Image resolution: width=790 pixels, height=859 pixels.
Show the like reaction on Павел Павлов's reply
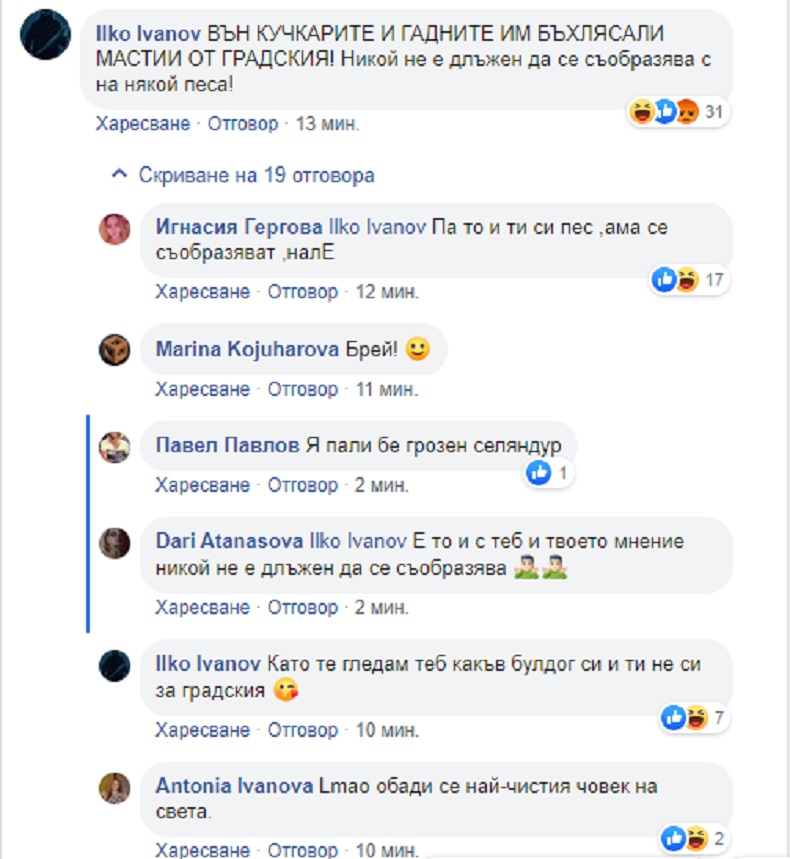point(549,473)
